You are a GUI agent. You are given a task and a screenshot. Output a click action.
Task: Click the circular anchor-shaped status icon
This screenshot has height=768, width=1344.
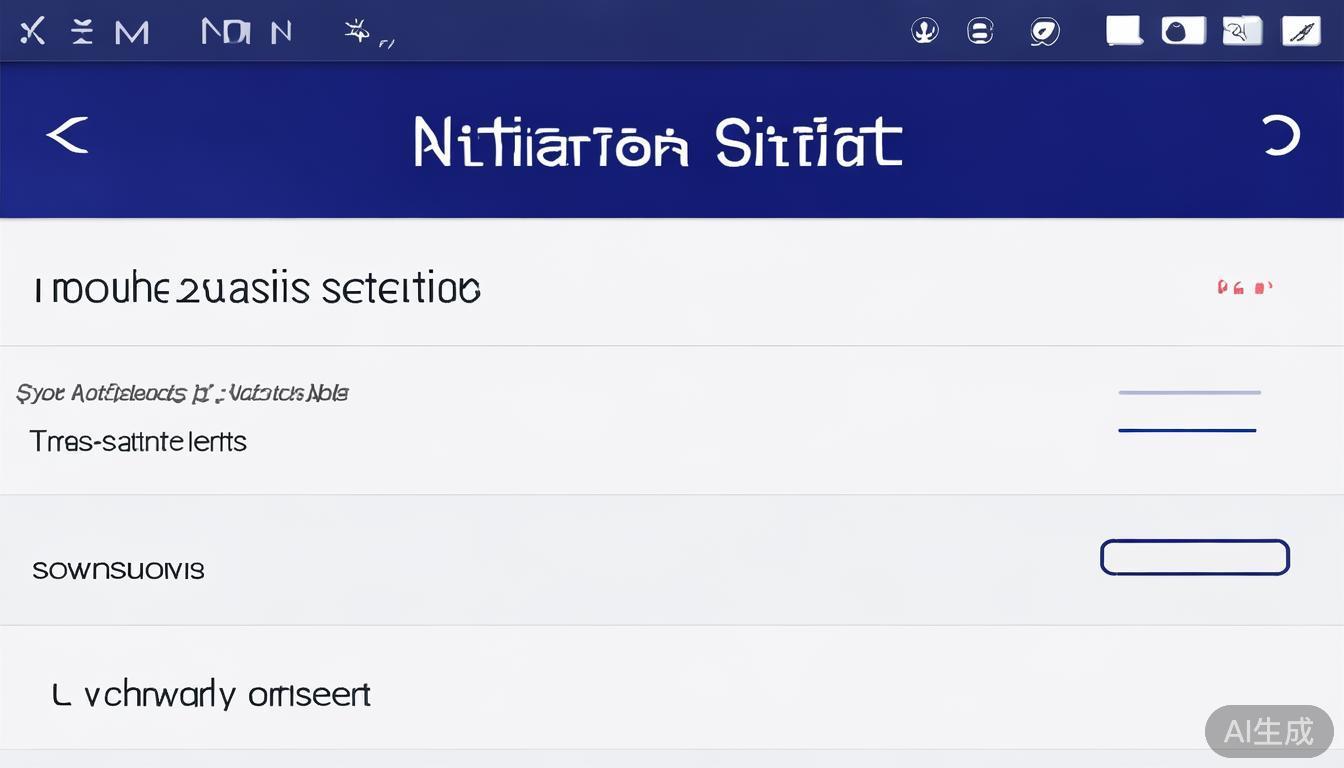(925, 31)
